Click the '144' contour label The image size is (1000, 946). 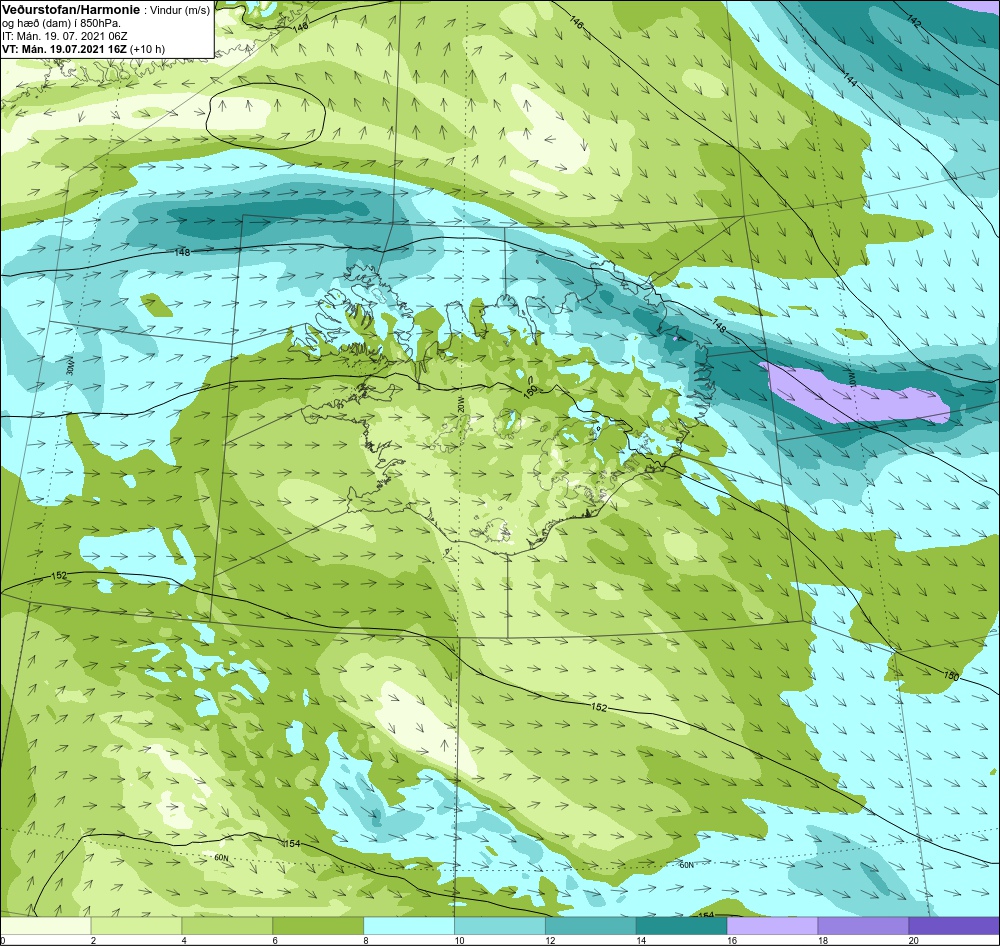pos(850,80)
